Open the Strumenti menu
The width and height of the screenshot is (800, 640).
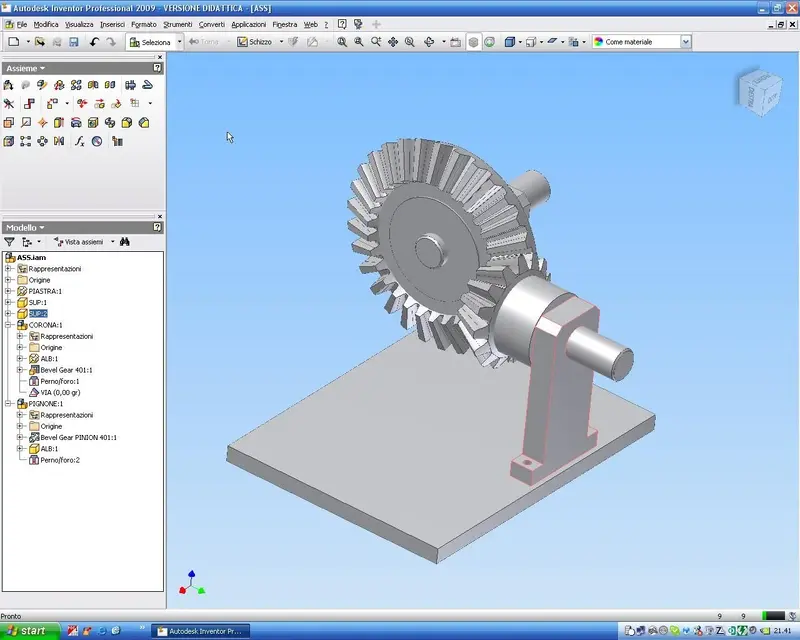tap(178, 24)
